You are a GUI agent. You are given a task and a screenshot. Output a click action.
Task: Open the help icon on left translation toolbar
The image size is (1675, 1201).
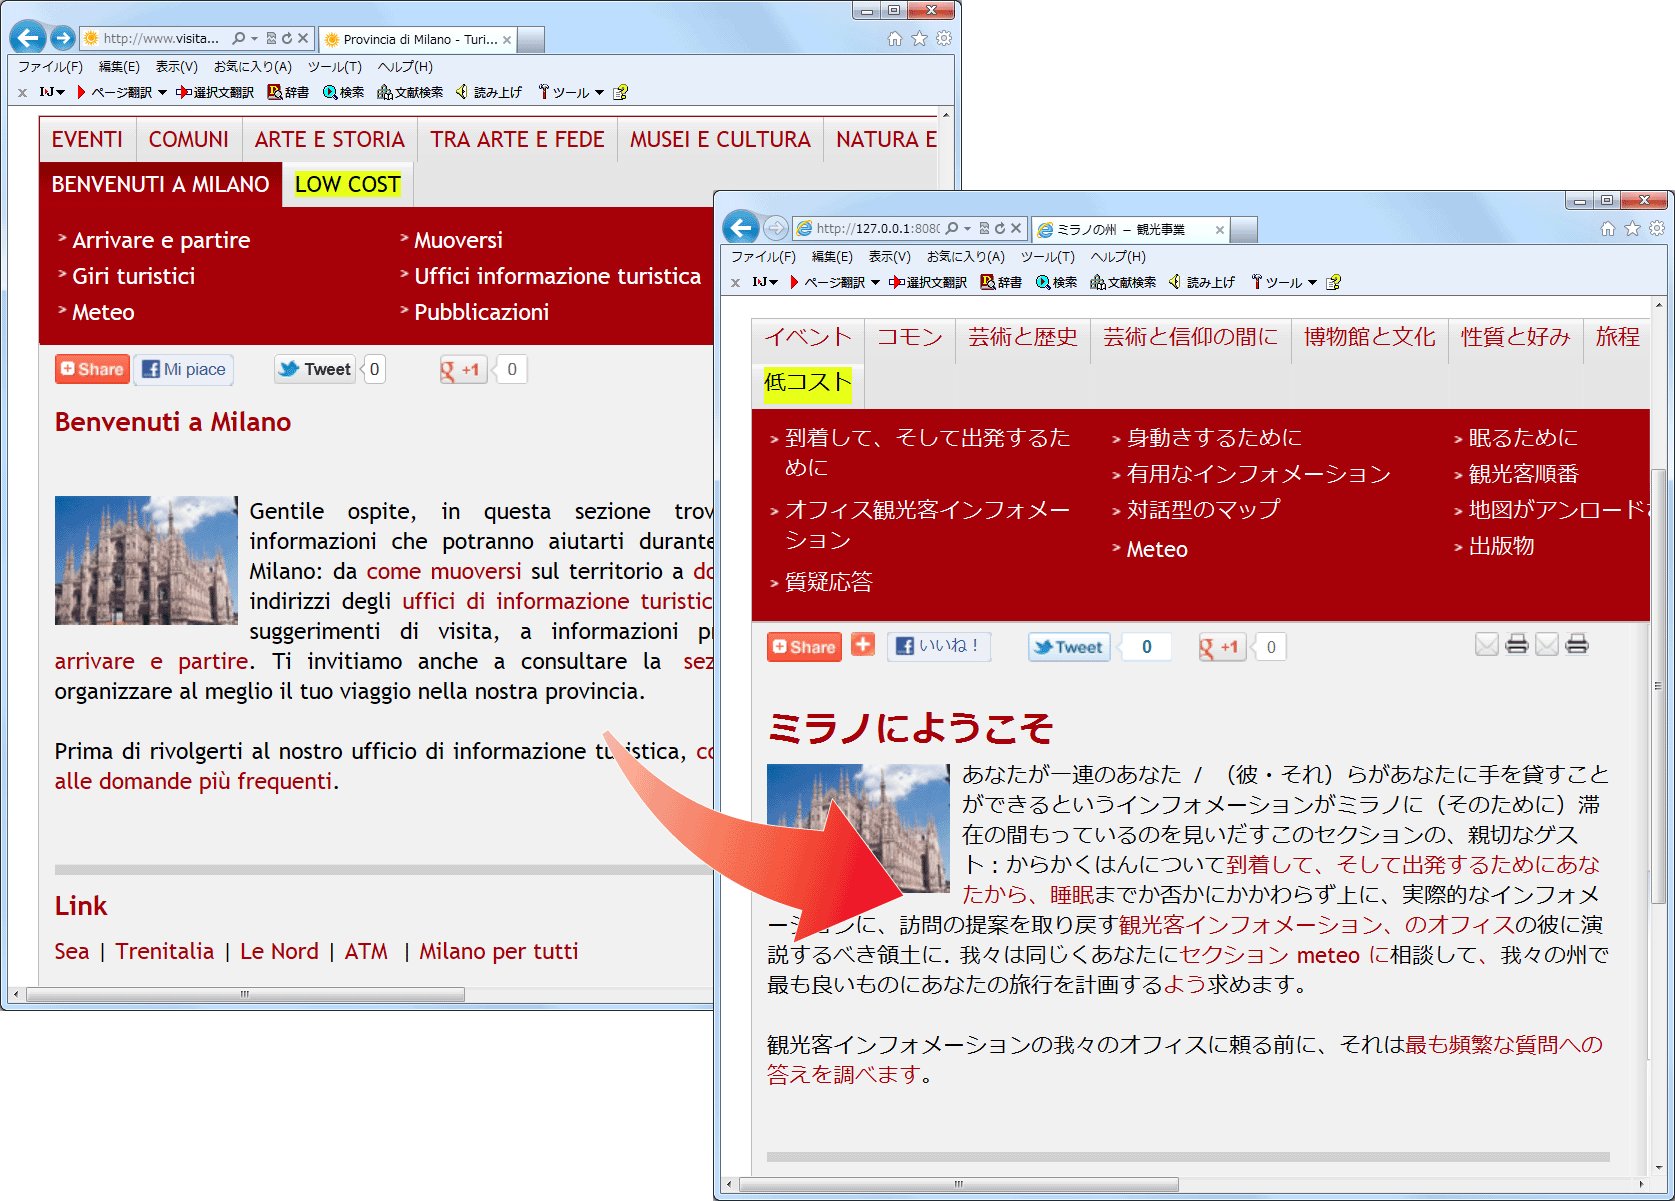point(620,93)
